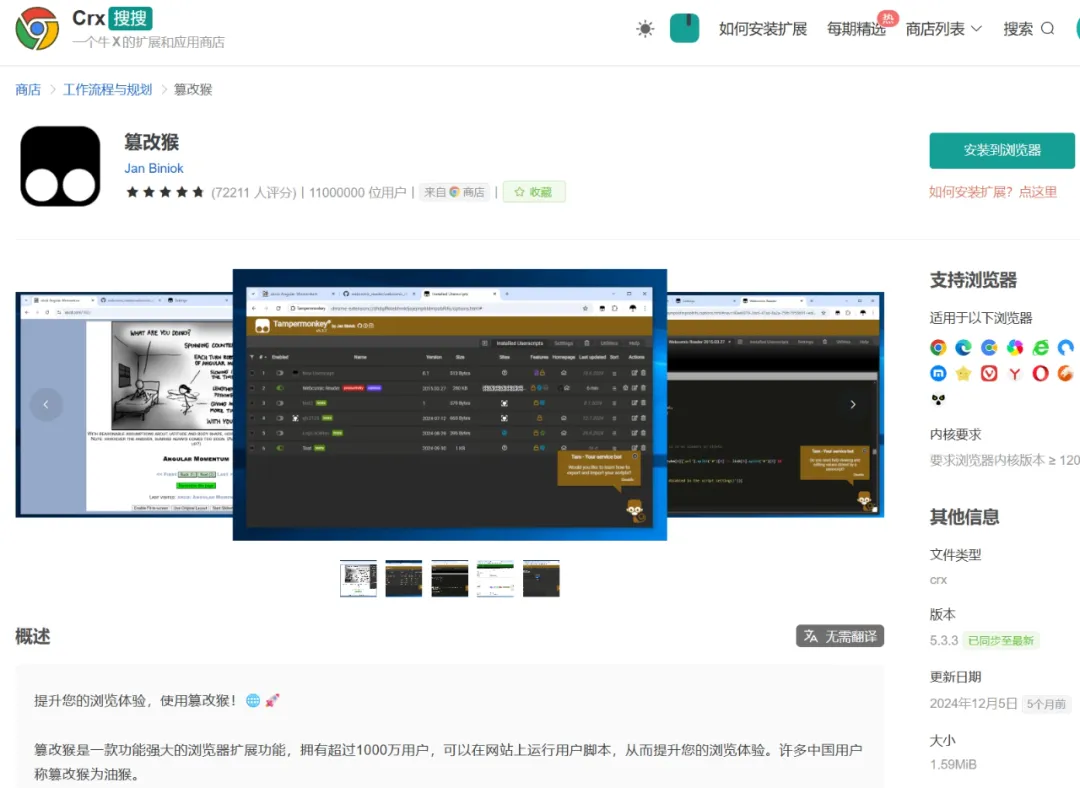The height and width of the screenshot is (788, 1080).
Task: Open the 每期精选 menu item
Action: pyautogui.click(x=856, y=29)
